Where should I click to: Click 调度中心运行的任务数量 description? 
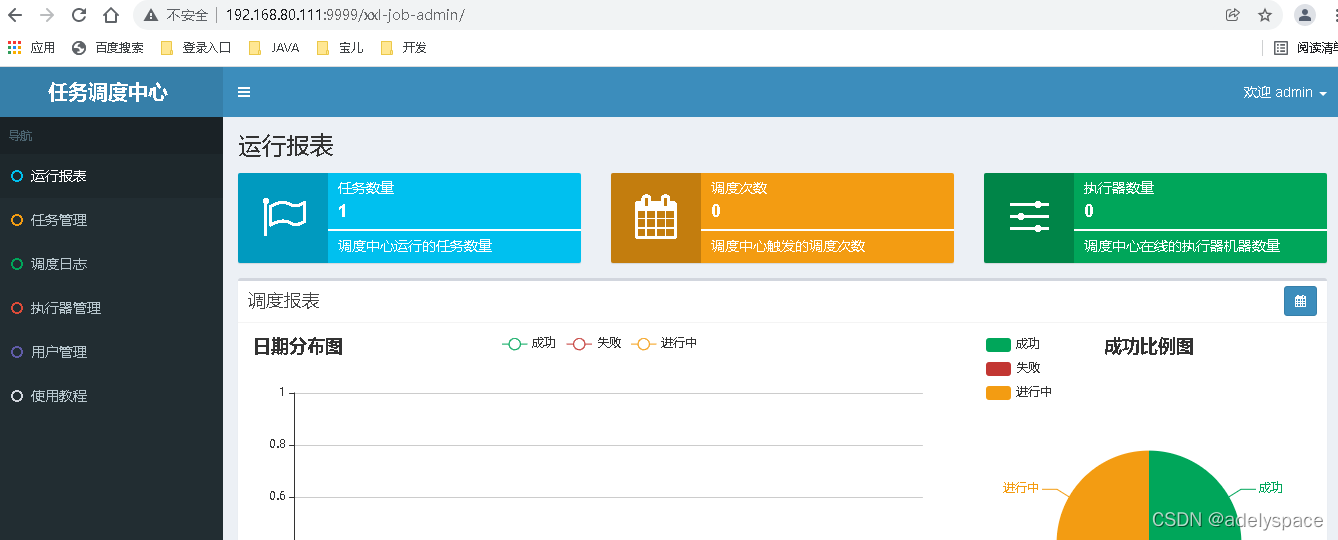[x=415, y=246]
